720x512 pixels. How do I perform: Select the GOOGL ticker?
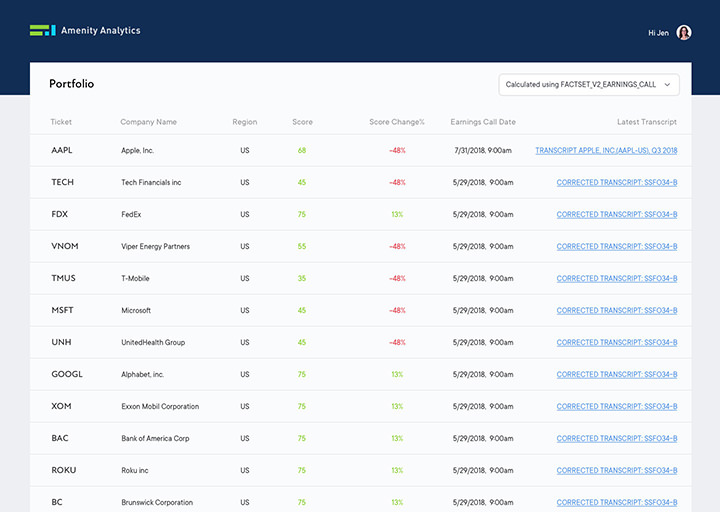[67, 374]
